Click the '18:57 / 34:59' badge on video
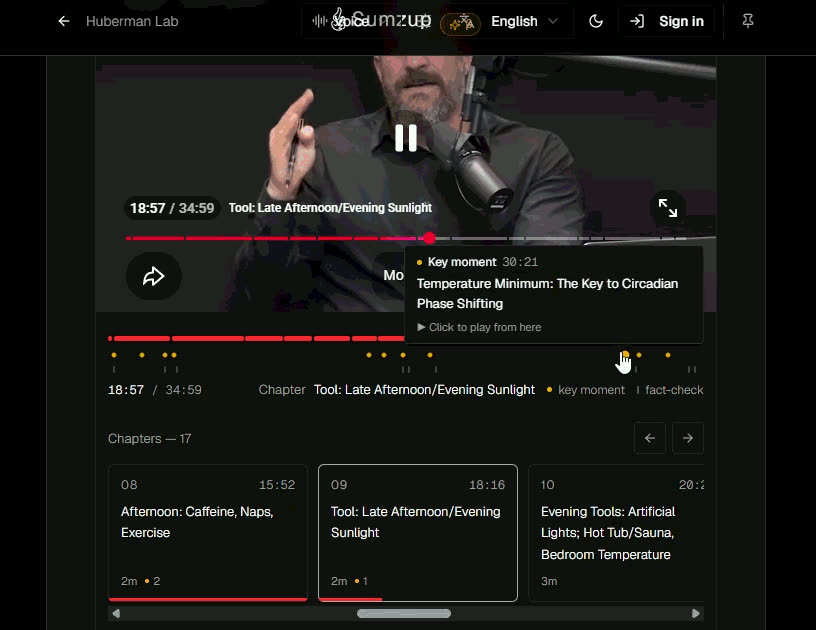Image resolution: width=816 pixels, height=630 pixels. pyautogui.click(x=172, y=209)
